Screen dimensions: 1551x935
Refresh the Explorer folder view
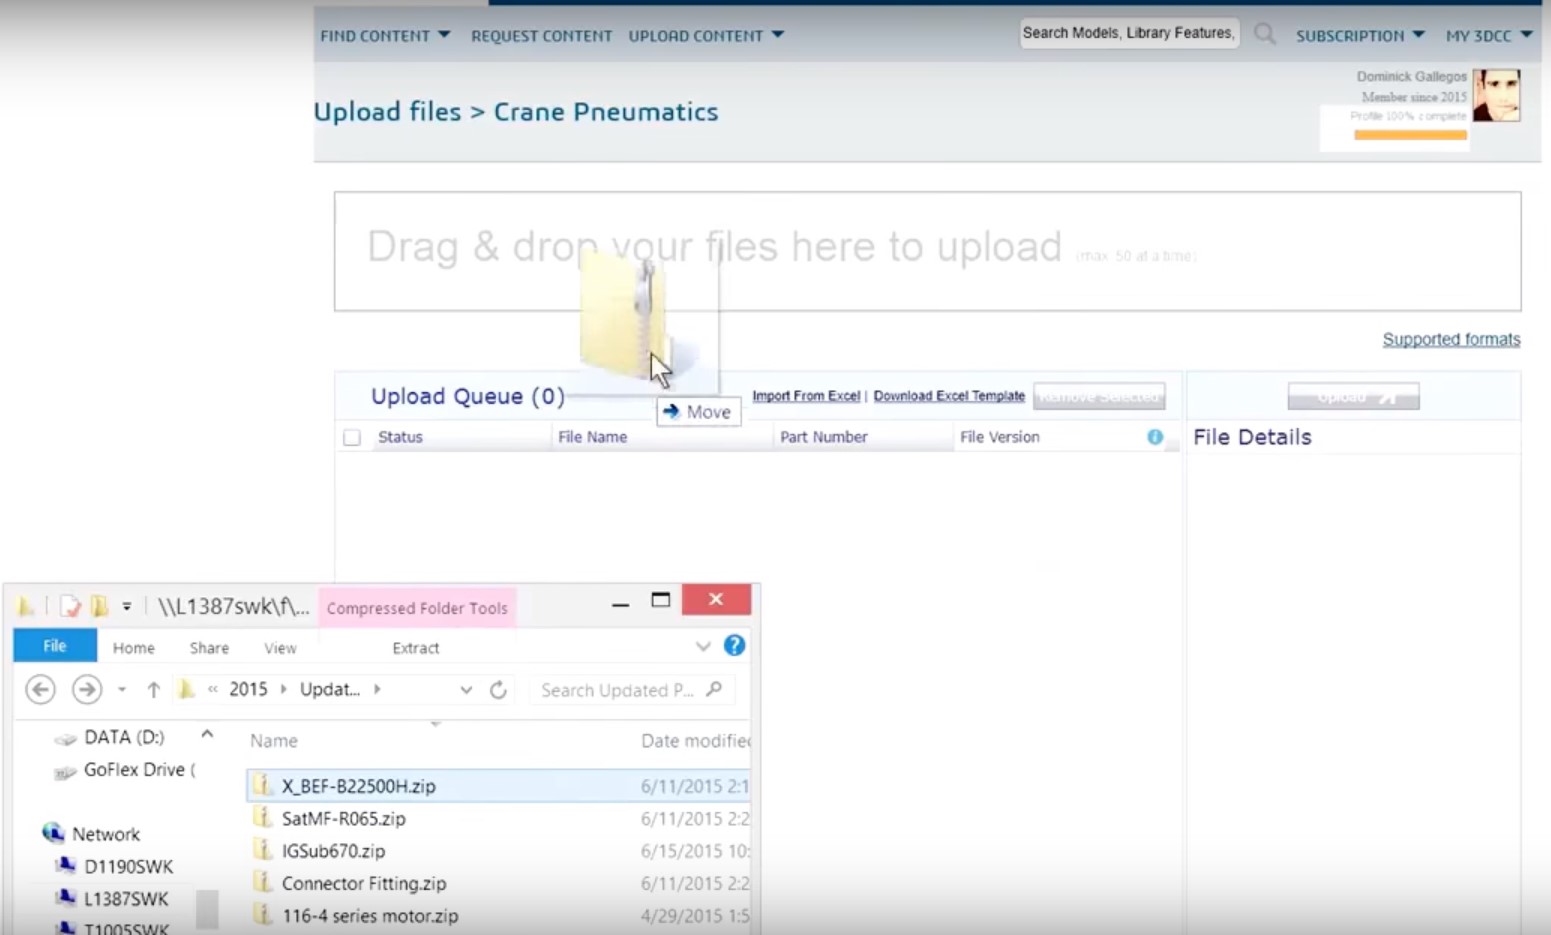[498, 689]
